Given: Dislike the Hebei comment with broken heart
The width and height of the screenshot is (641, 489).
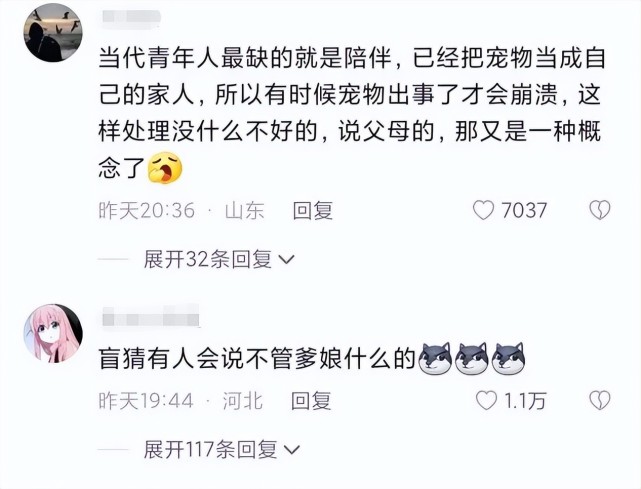Looking at the screenshot, I should click(599, 401).
